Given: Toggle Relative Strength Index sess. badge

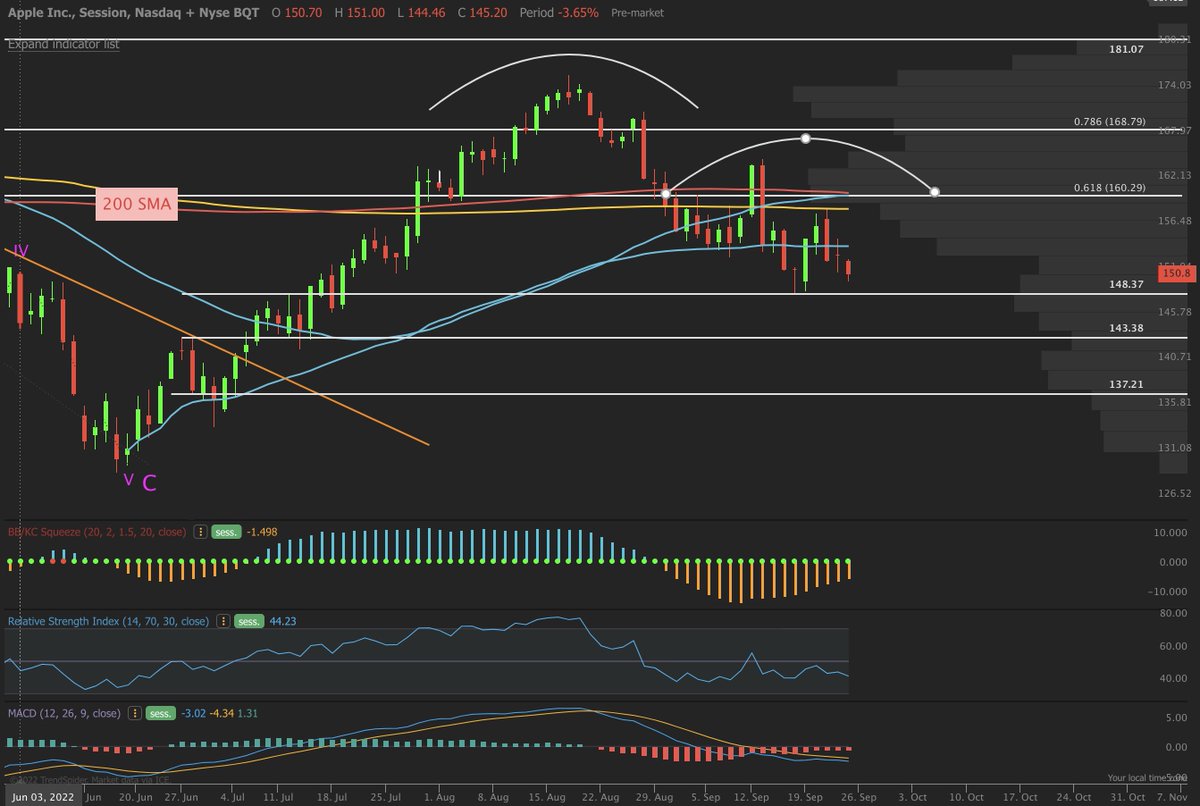Looking at the screenshot, I should (x=249, y=621).
